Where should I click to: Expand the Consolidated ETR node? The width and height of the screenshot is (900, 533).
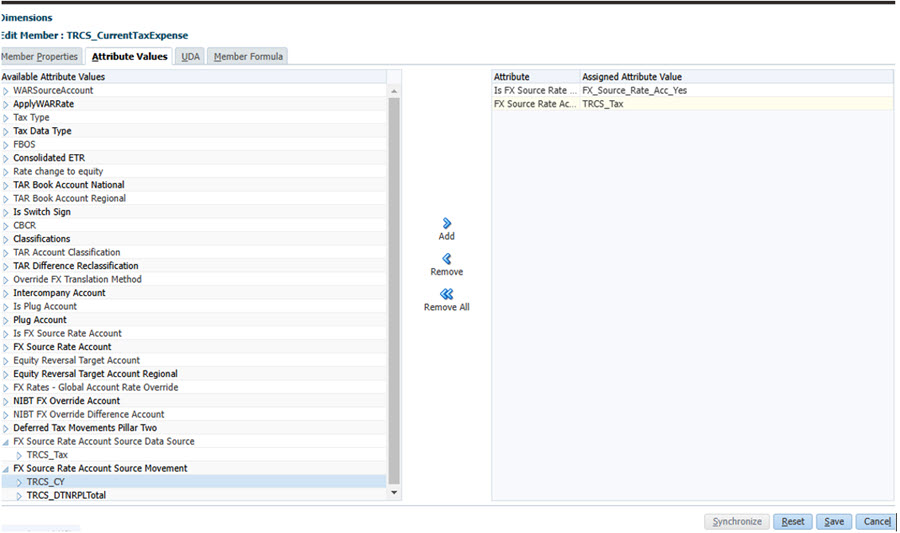(6, 158)
